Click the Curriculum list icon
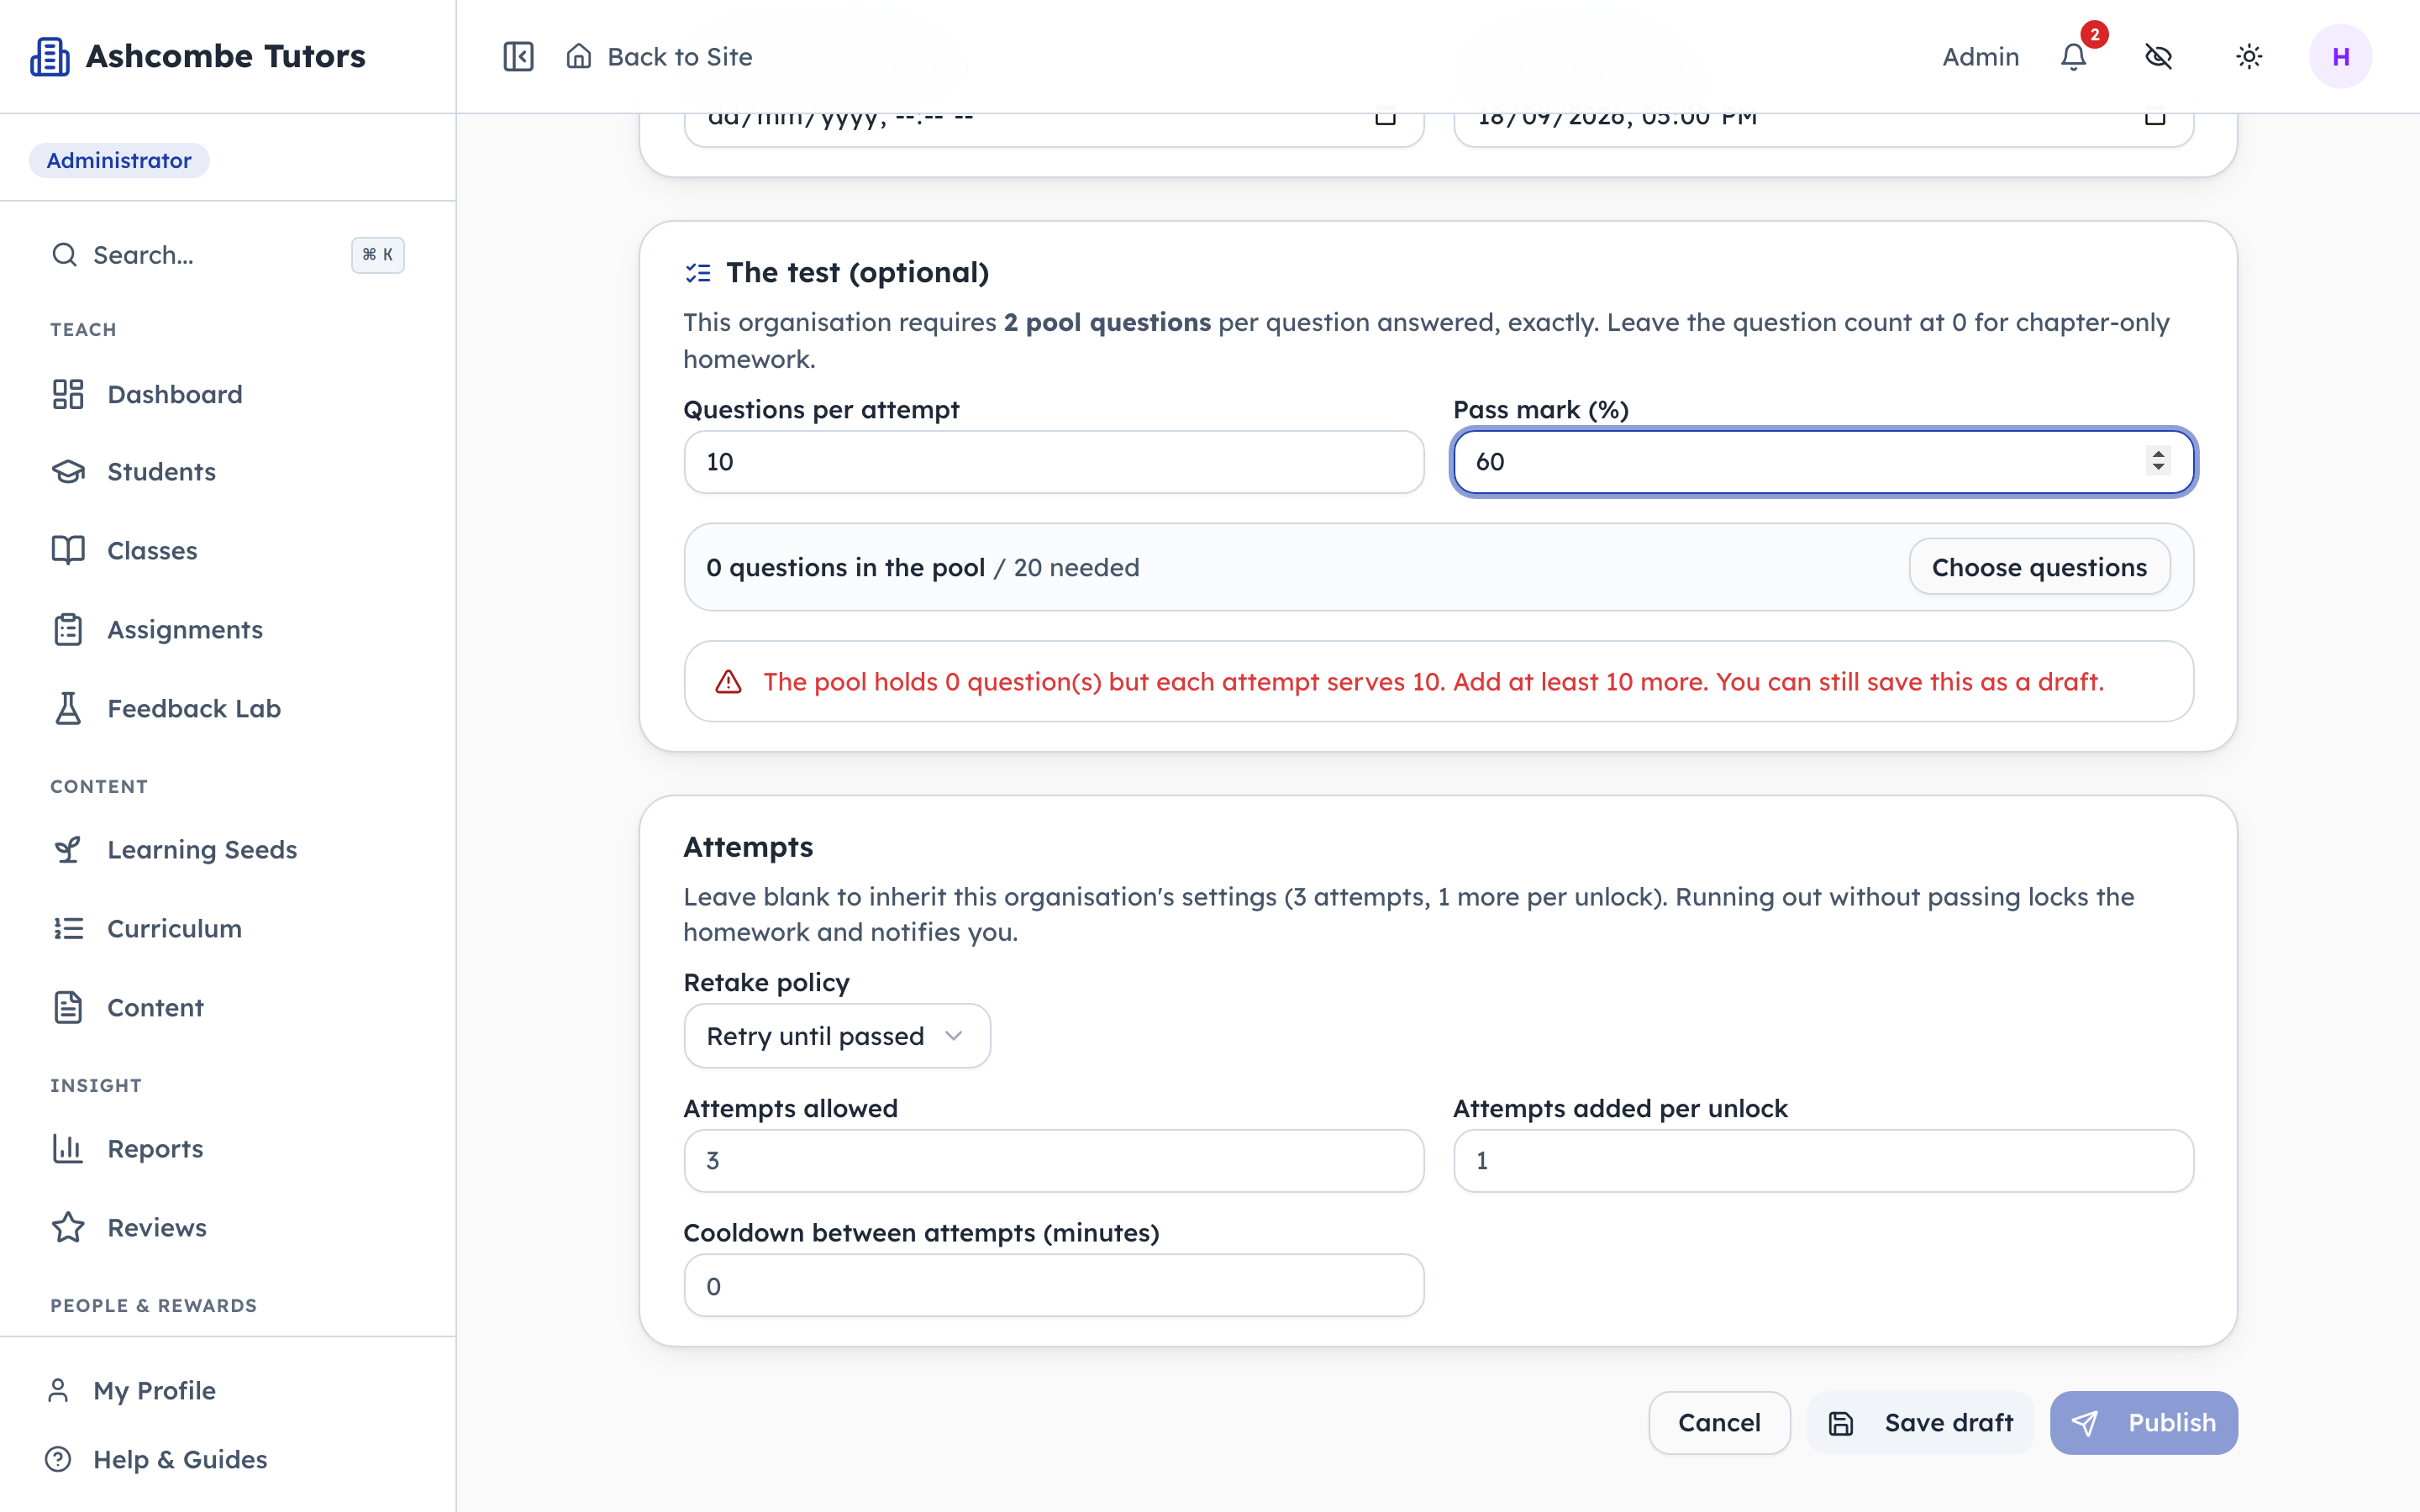This screenshot has width=2420, height=1512. click(68, 929)
